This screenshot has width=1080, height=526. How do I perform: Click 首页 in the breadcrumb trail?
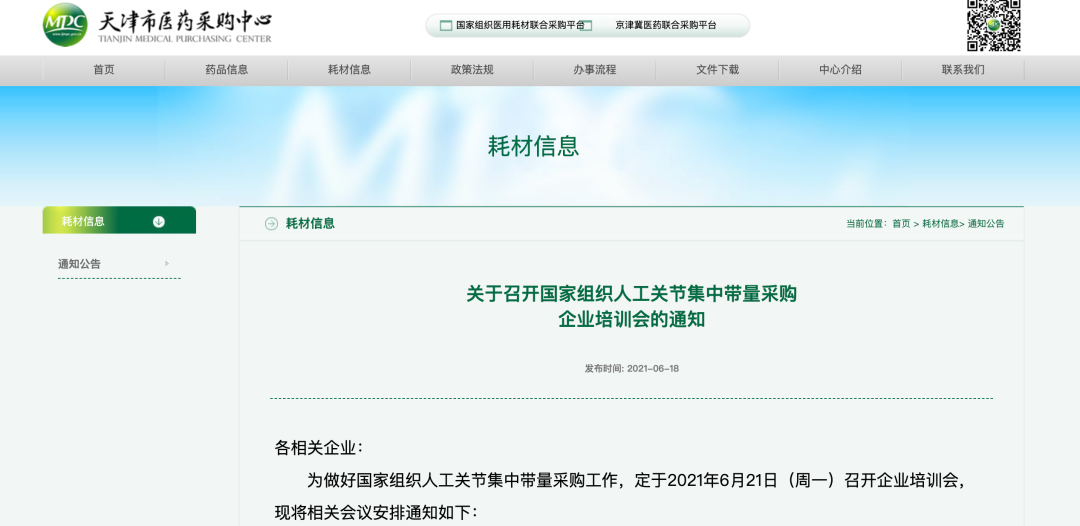click(901, 224)
